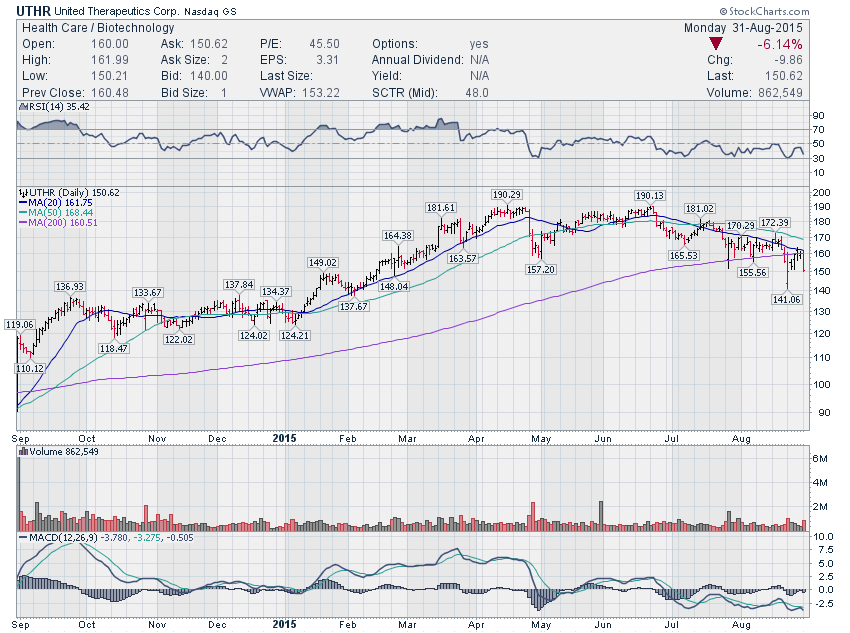Click United Therapeutics Corp. company name
The width and height of the screenshot is (850, 633).
116,11
